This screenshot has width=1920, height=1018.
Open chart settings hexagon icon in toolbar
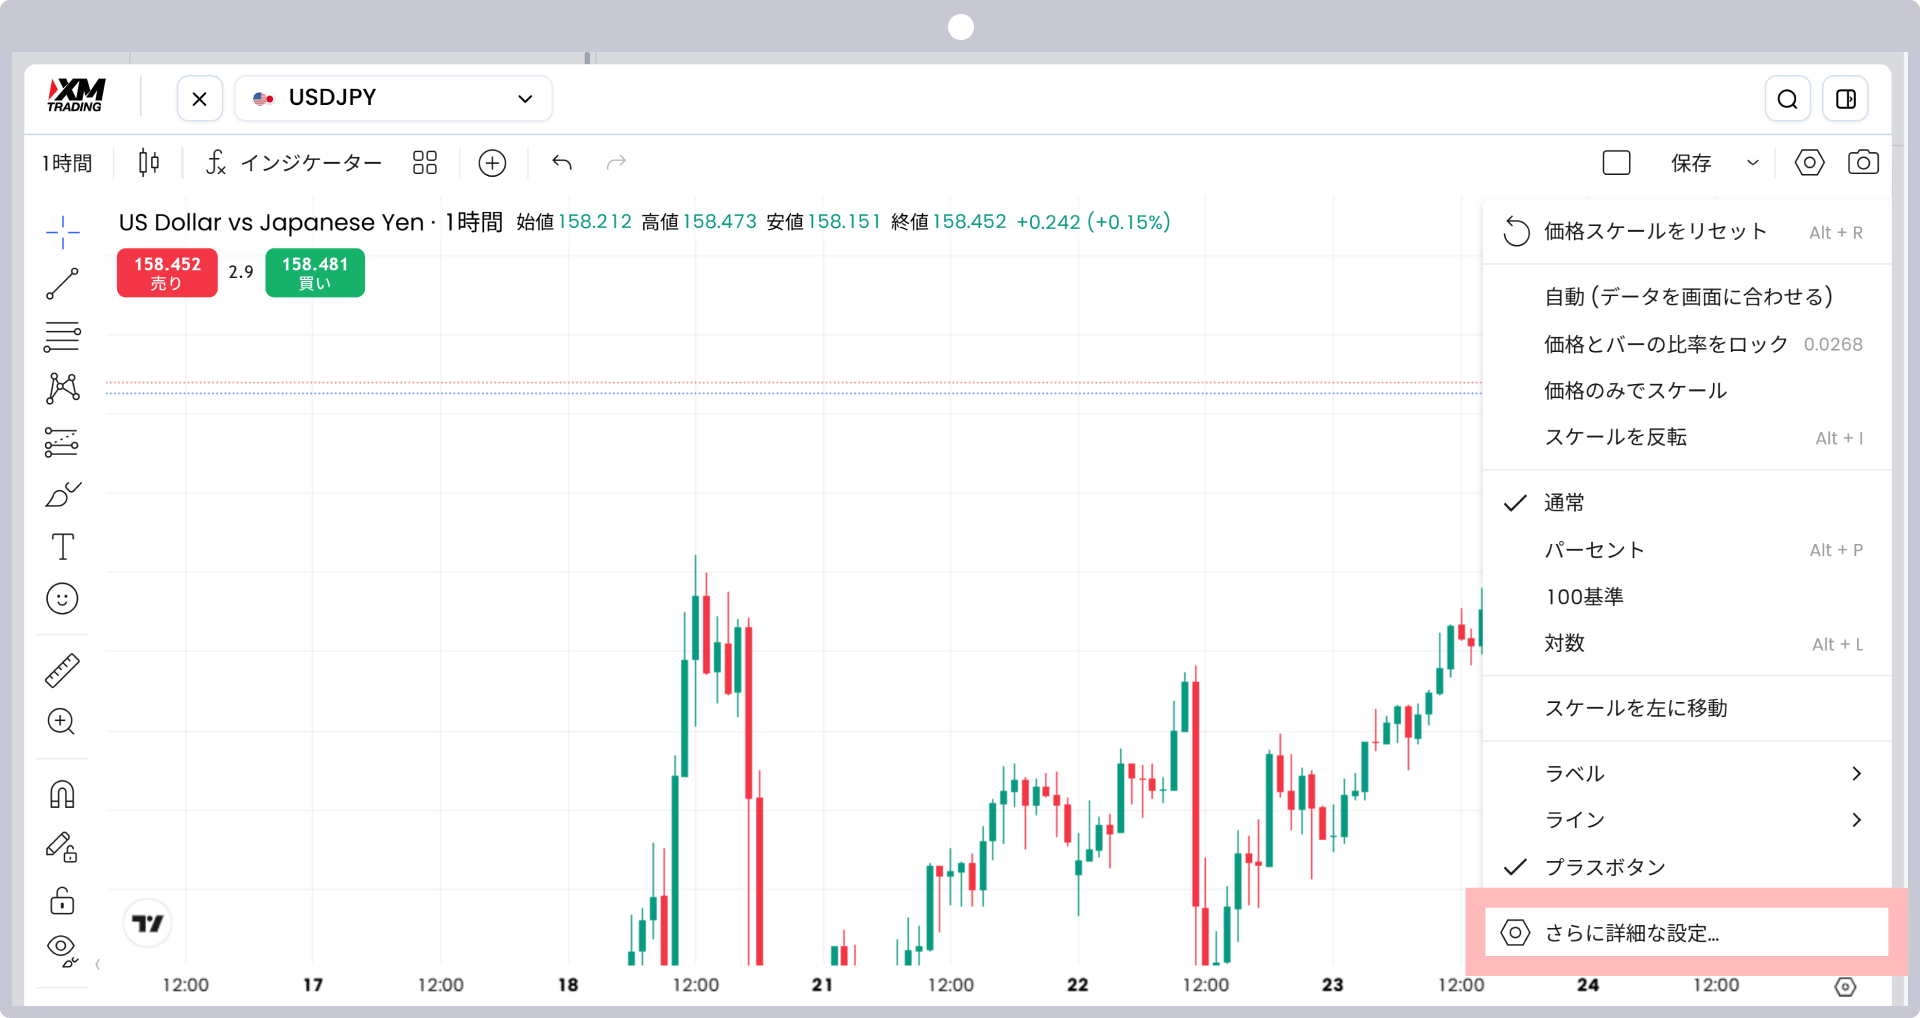click(x=1809, y=162)
